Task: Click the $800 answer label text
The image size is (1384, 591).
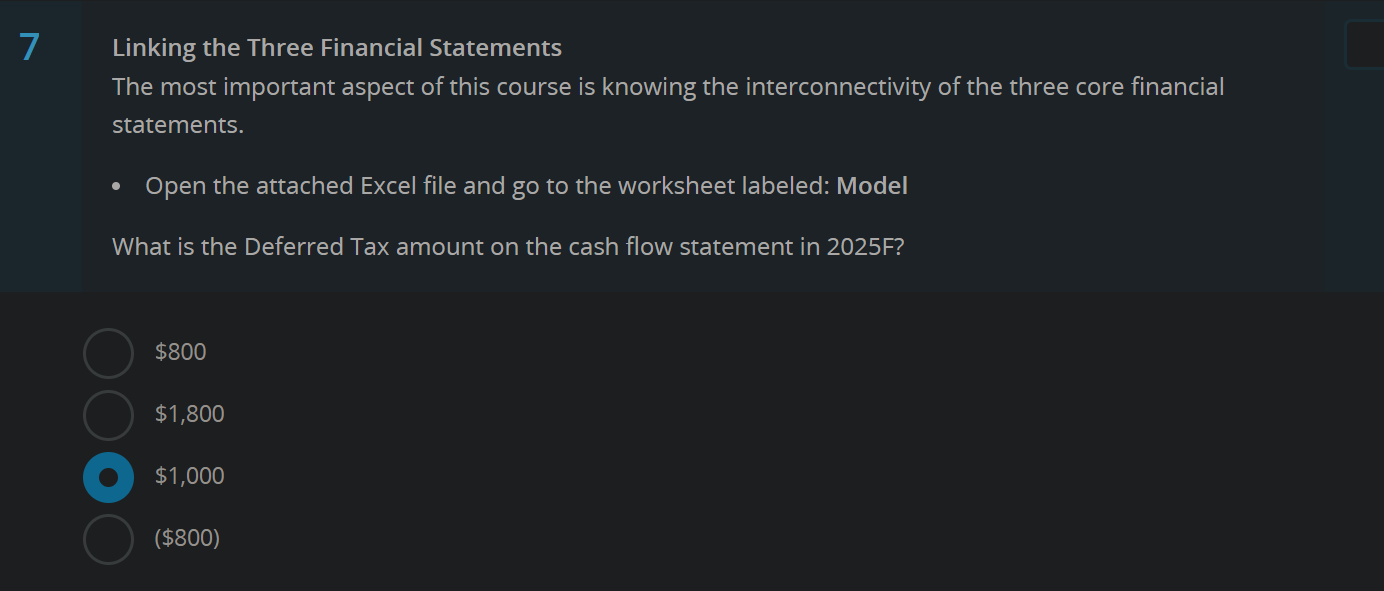Action: pos(180,352)
